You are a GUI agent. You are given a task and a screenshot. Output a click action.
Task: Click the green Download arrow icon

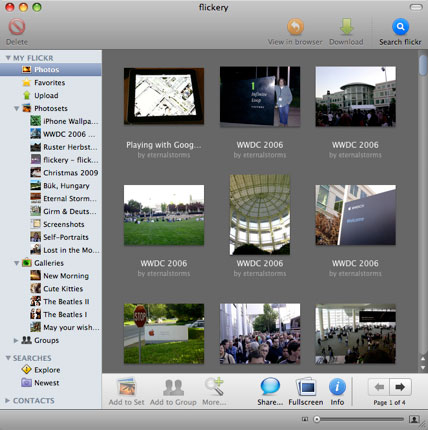[346, 27]
